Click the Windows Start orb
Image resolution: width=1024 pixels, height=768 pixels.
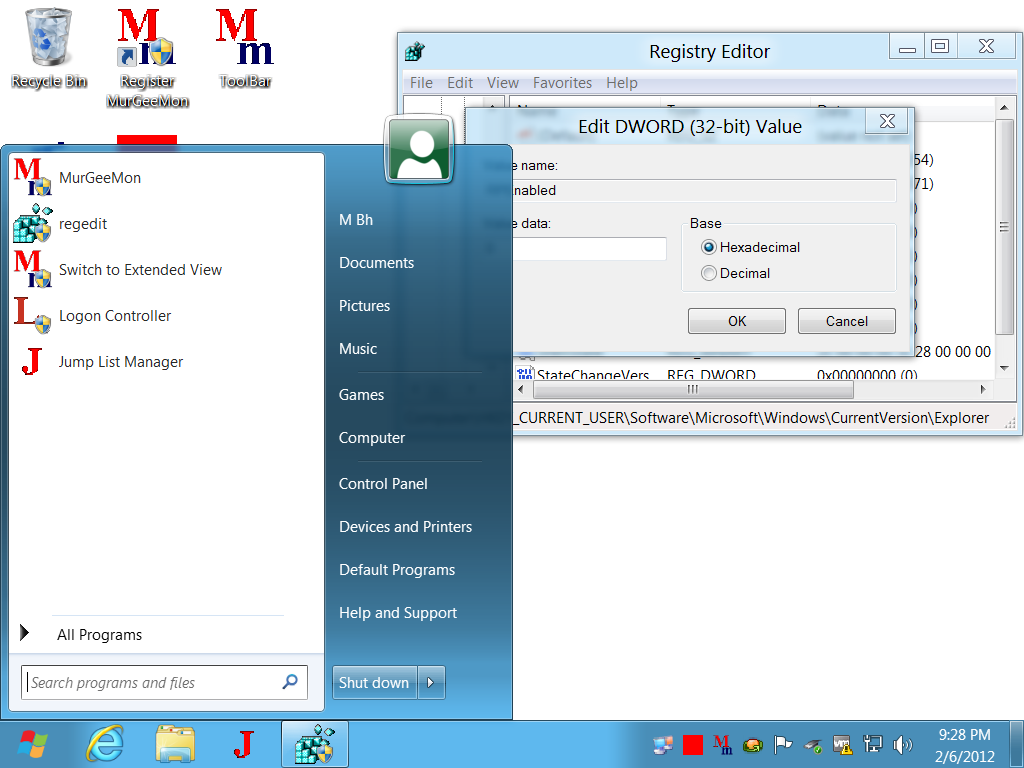click(x=33, y=744)
